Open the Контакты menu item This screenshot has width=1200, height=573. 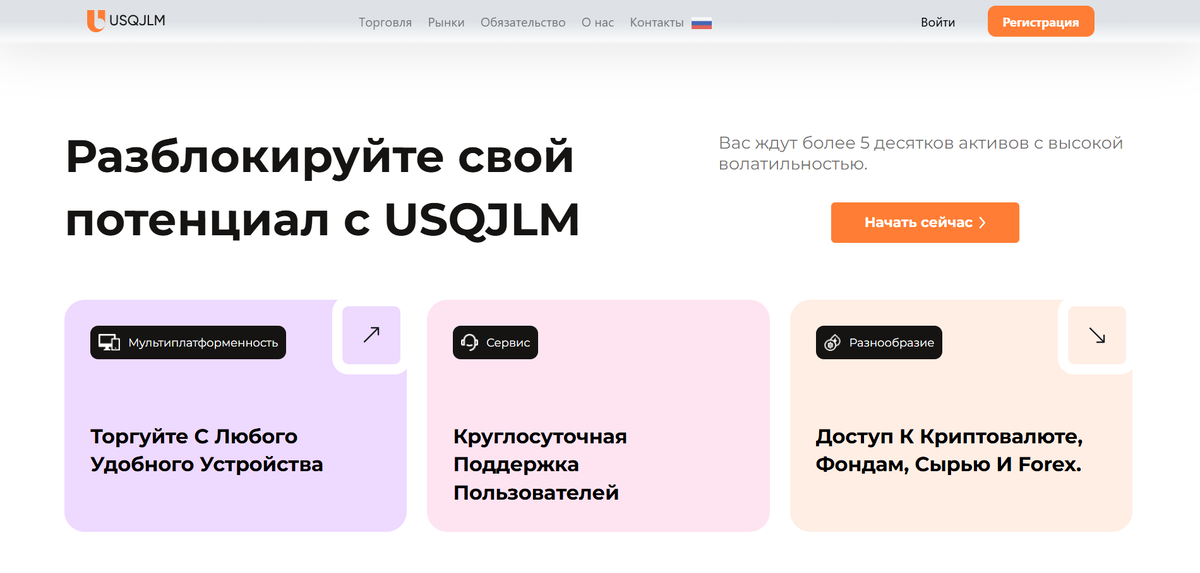click(x=657, y=22)
